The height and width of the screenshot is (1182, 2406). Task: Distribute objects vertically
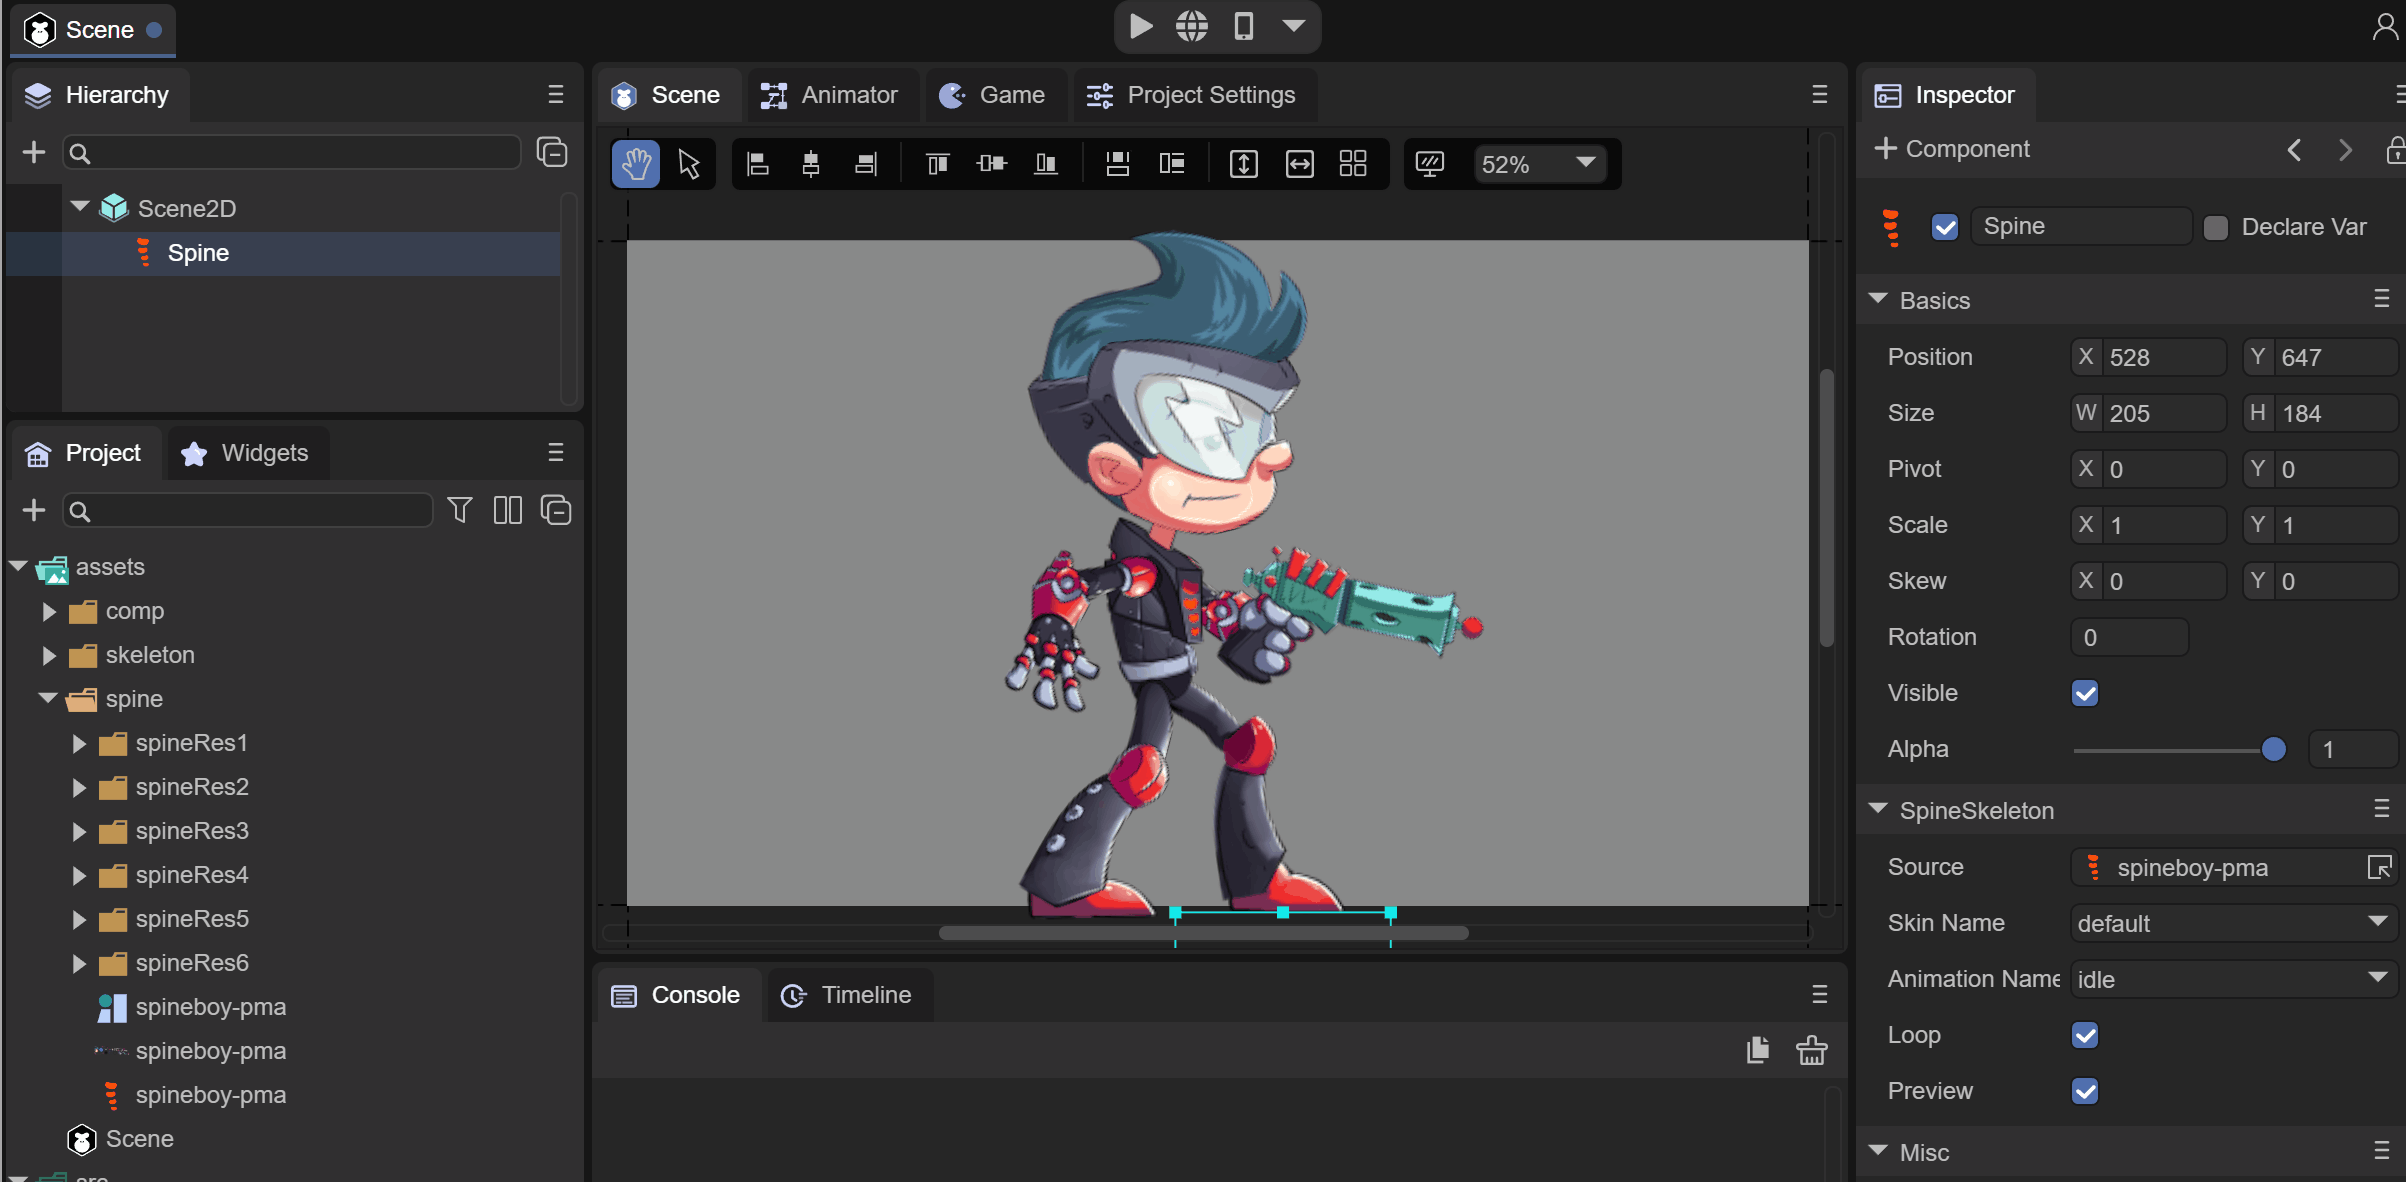tap(1118, 164)
